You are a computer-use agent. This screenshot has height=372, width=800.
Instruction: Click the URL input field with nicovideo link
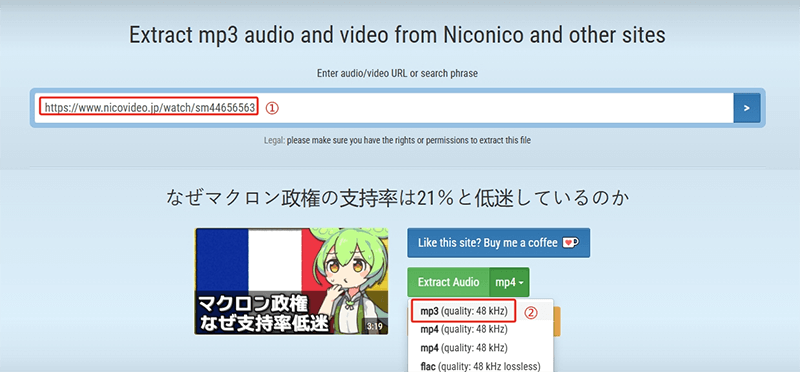[384, 108]
